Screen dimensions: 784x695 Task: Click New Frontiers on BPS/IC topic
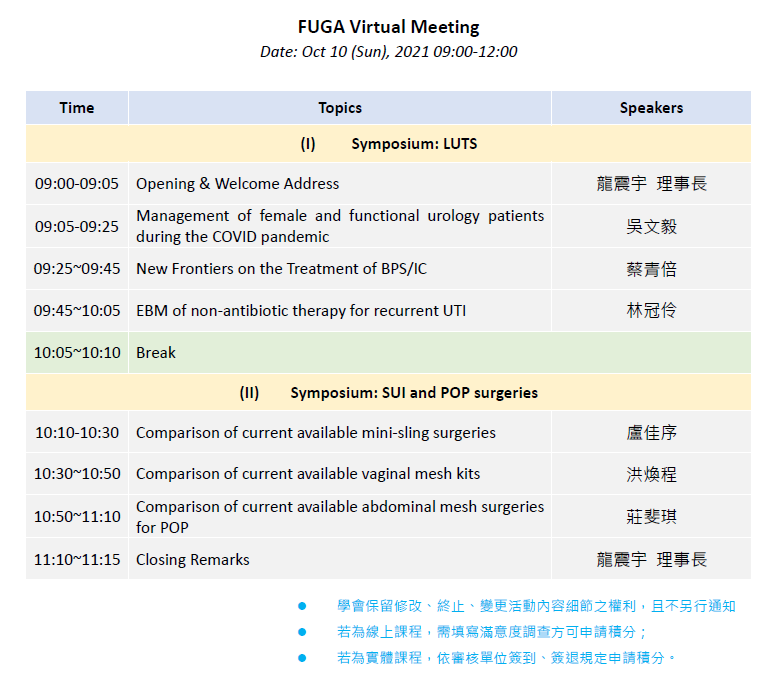click(281, 269)
